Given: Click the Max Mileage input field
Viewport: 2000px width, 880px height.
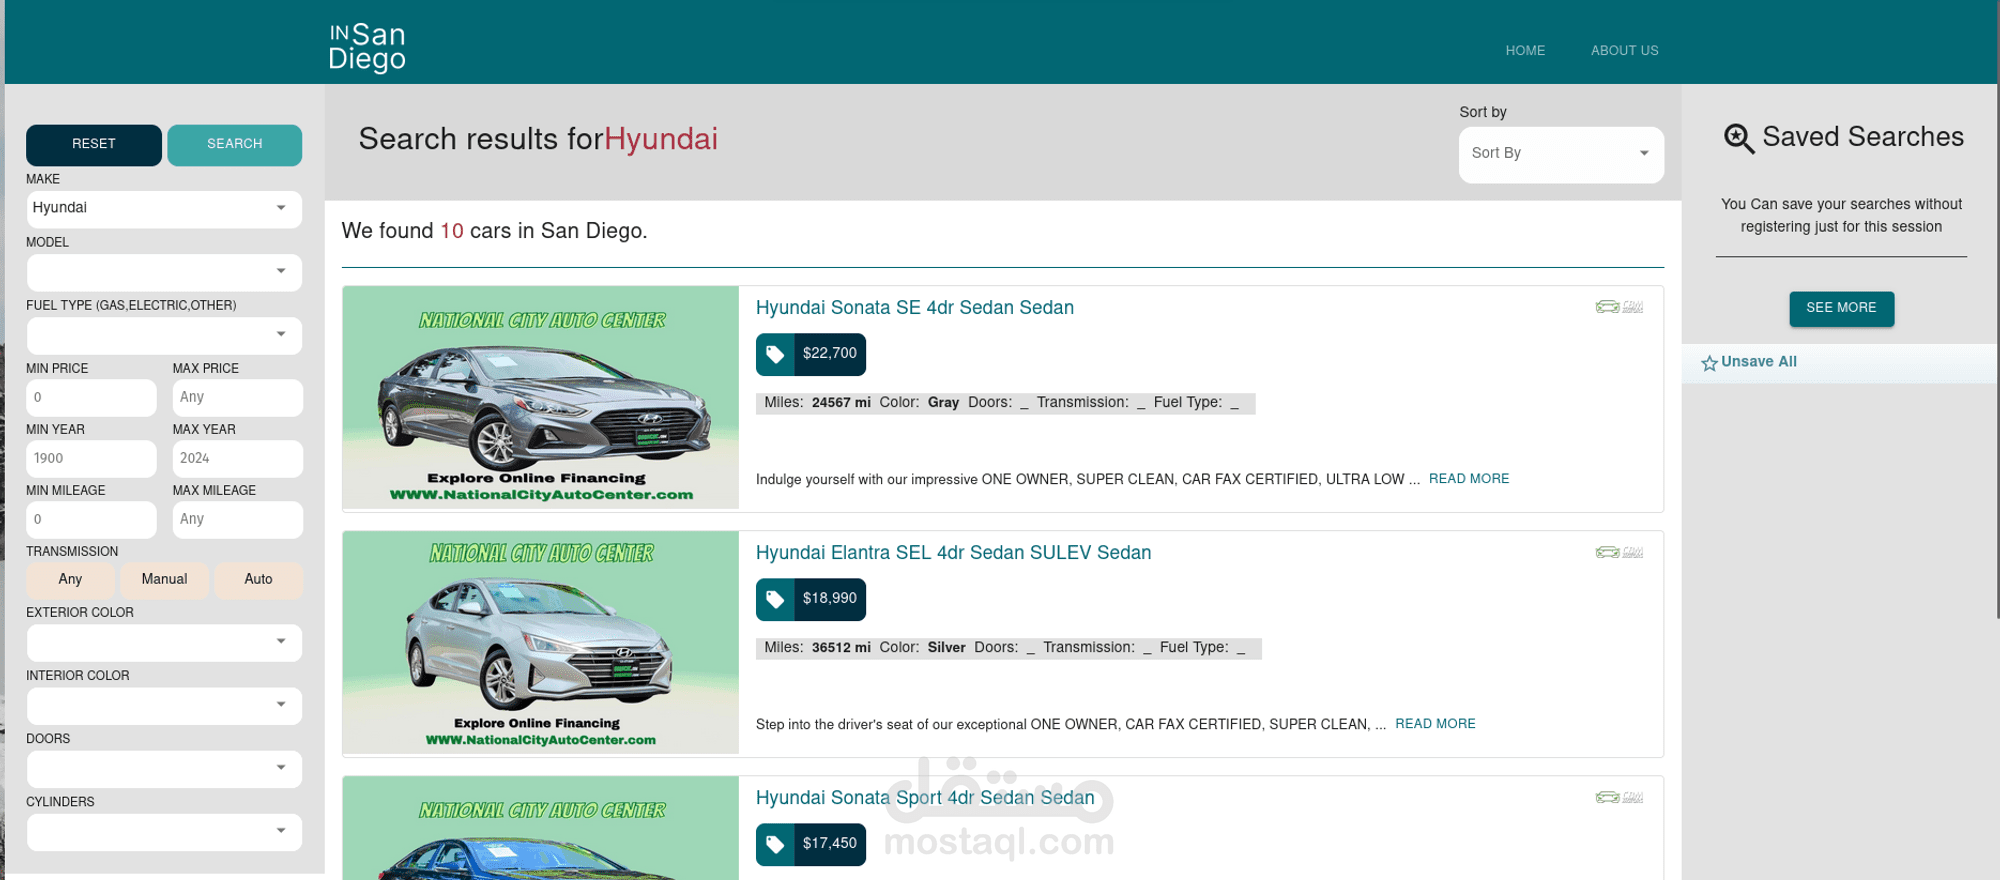Looking at the screenshot, I should [x=237, y=520].
